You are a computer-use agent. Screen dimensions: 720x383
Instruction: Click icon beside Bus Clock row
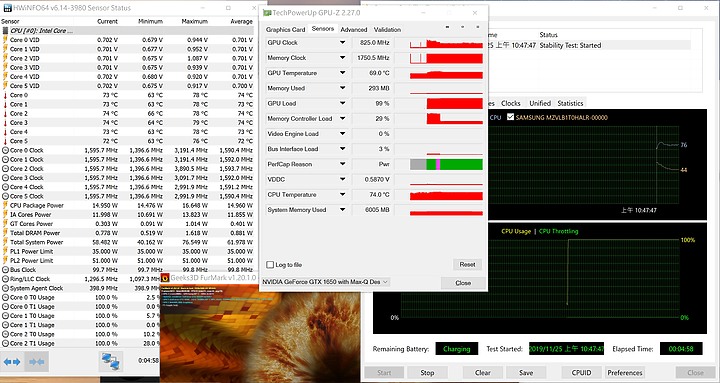click(x=5, y=270)
